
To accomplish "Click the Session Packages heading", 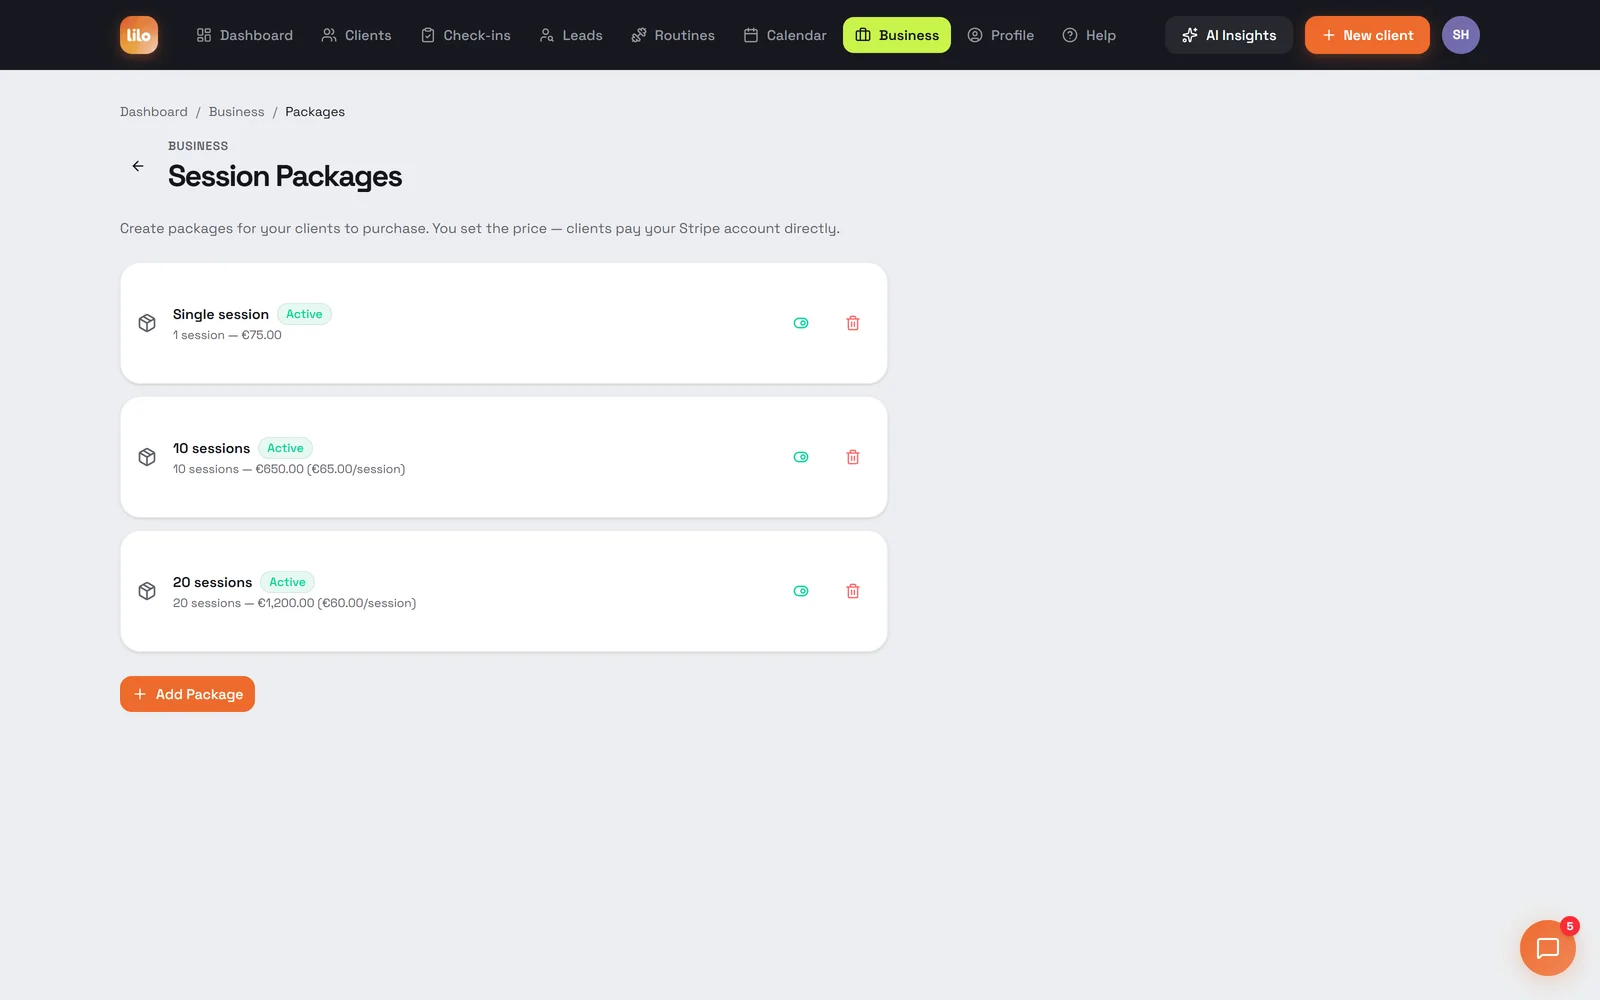I will 285,176.
